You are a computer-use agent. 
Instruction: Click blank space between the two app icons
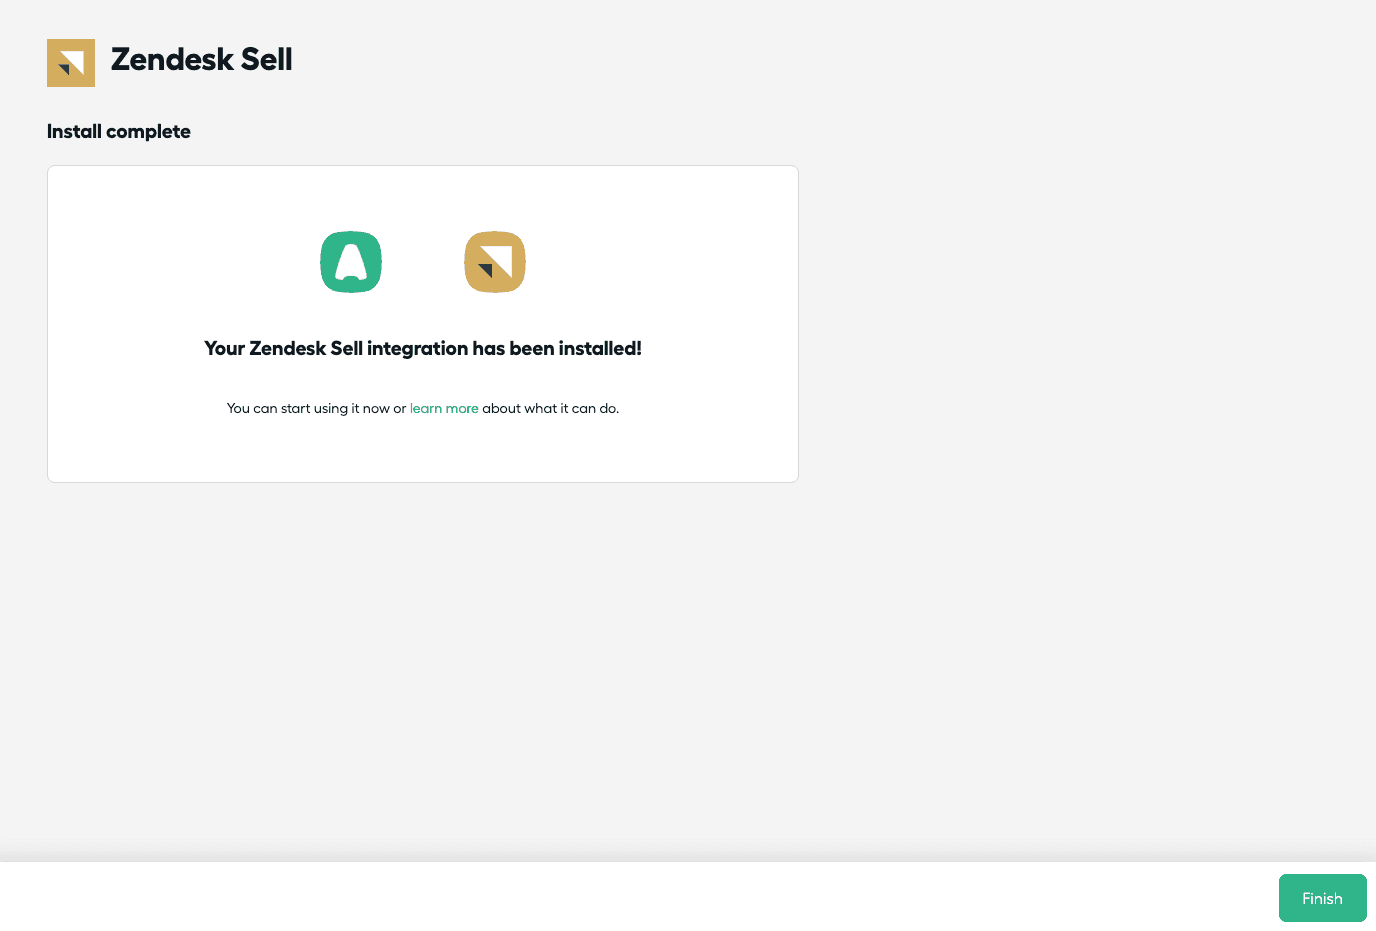(x=423, y=262)
